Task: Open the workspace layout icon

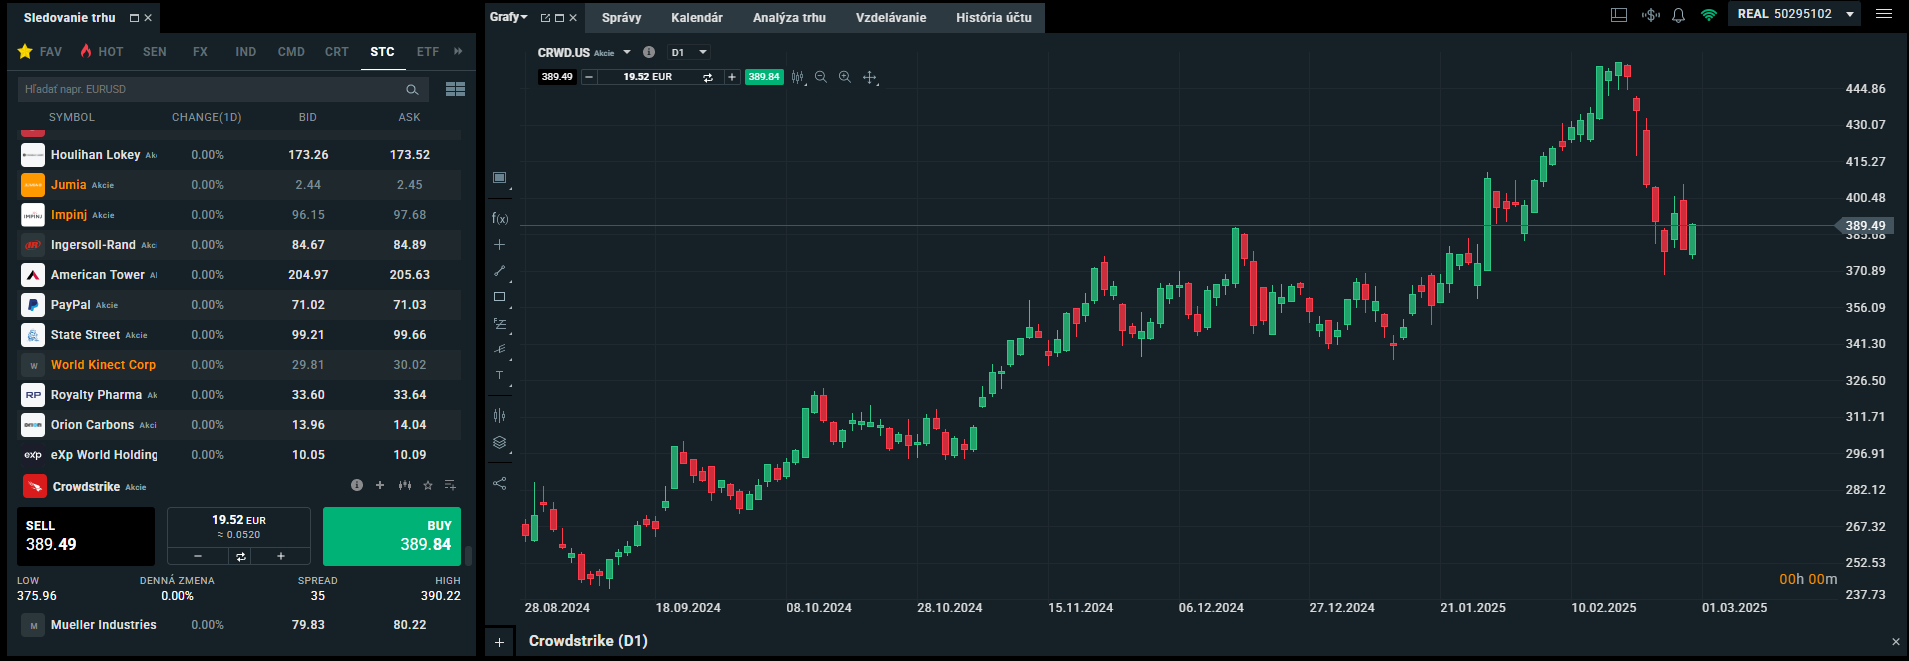Action: [x=1619, y=15]
